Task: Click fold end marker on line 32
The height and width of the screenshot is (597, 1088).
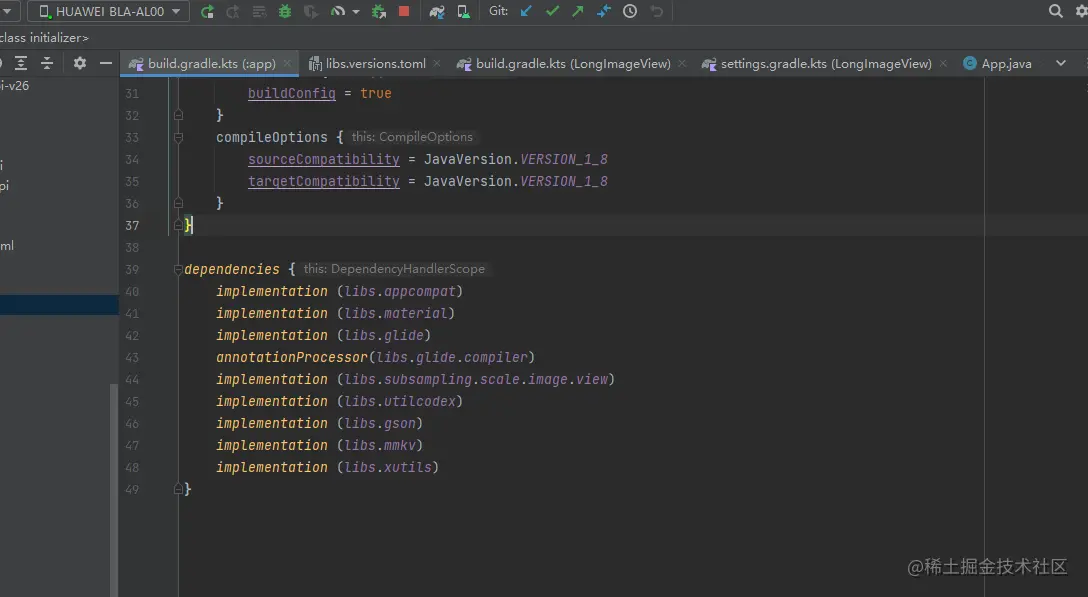Action: (x=178, y=115)
